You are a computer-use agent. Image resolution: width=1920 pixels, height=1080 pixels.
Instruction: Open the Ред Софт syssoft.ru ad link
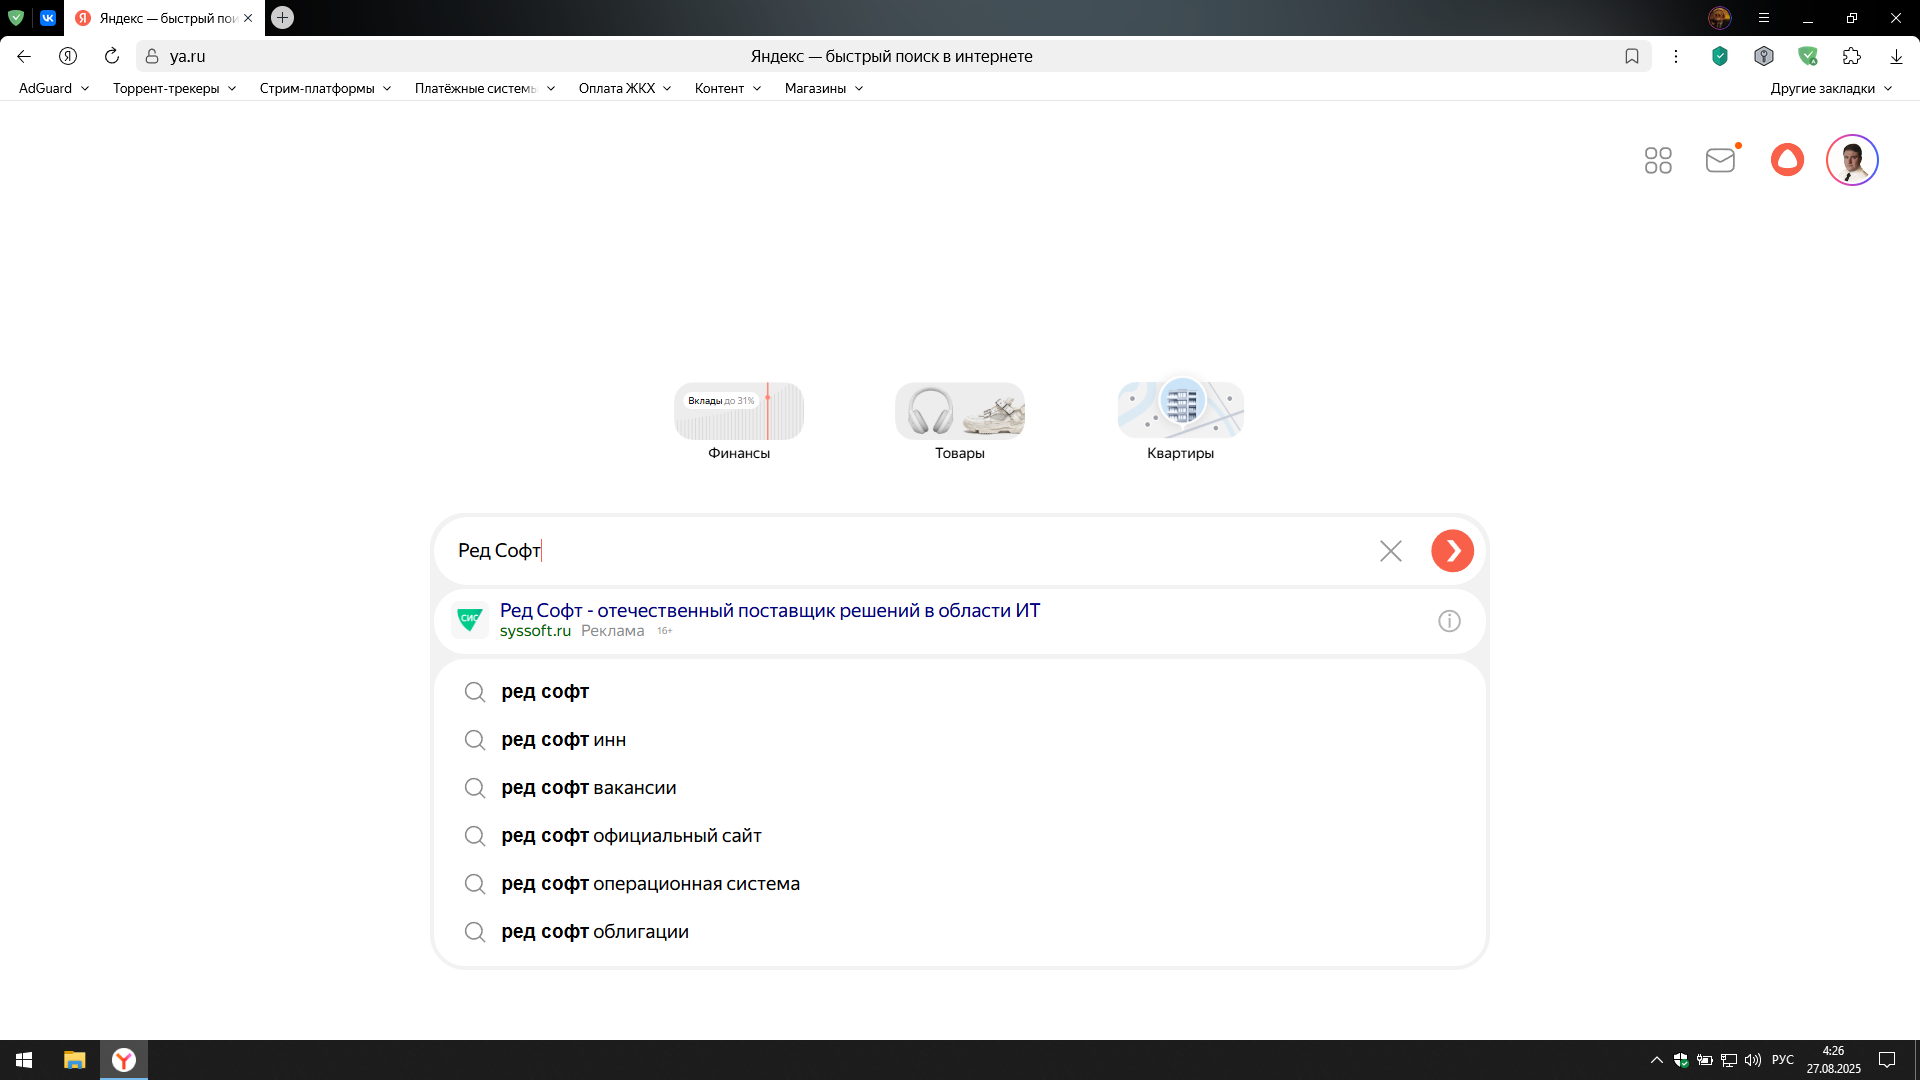coord(769,610)
